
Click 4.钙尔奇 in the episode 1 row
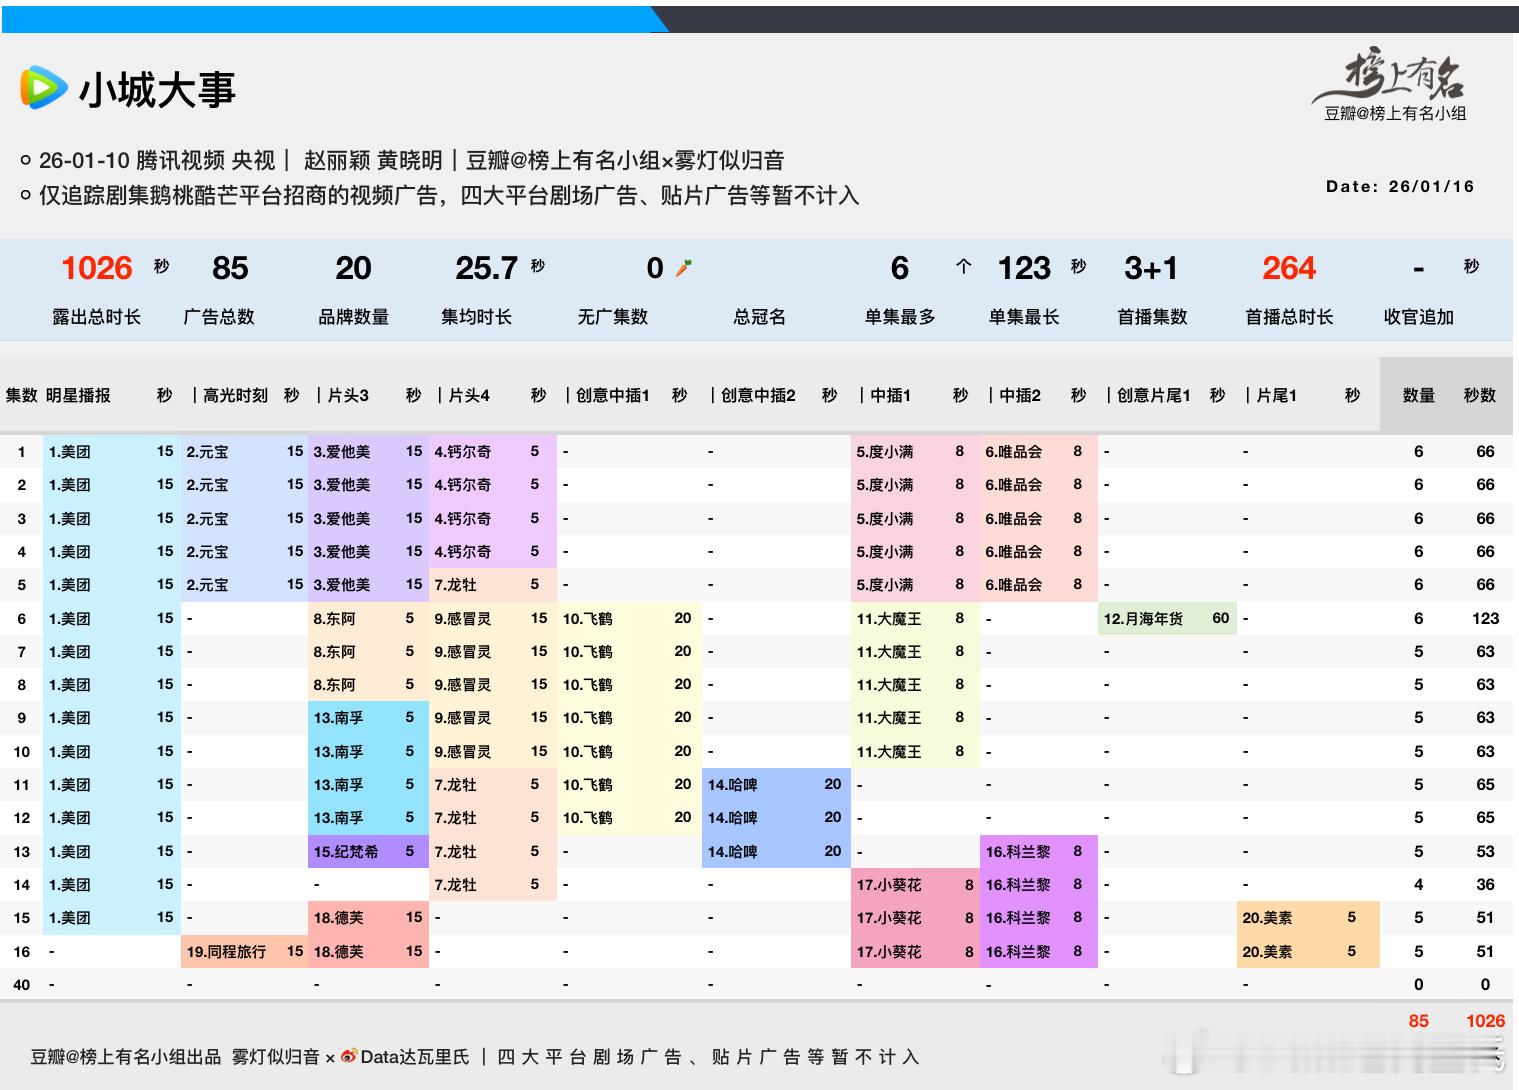pyautogui.click(x=462, y=452)
